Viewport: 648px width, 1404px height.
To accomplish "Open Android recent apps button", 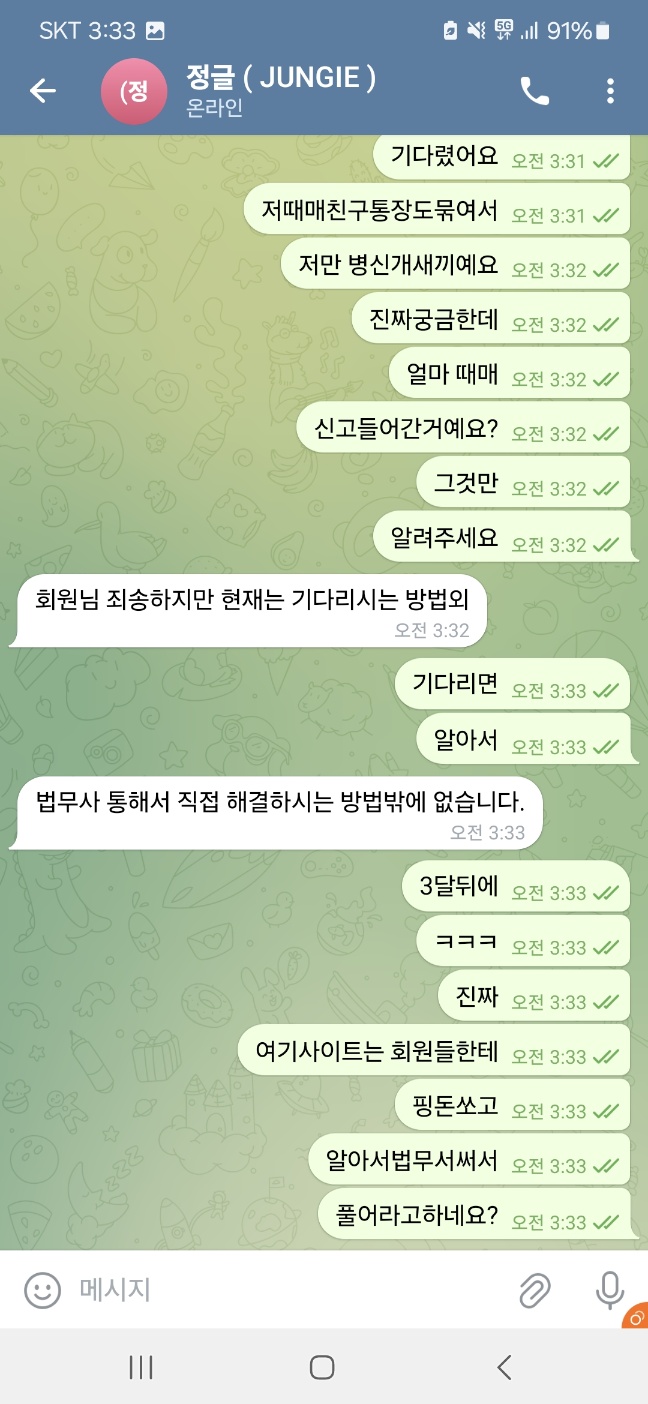I will pos(141,1367).
